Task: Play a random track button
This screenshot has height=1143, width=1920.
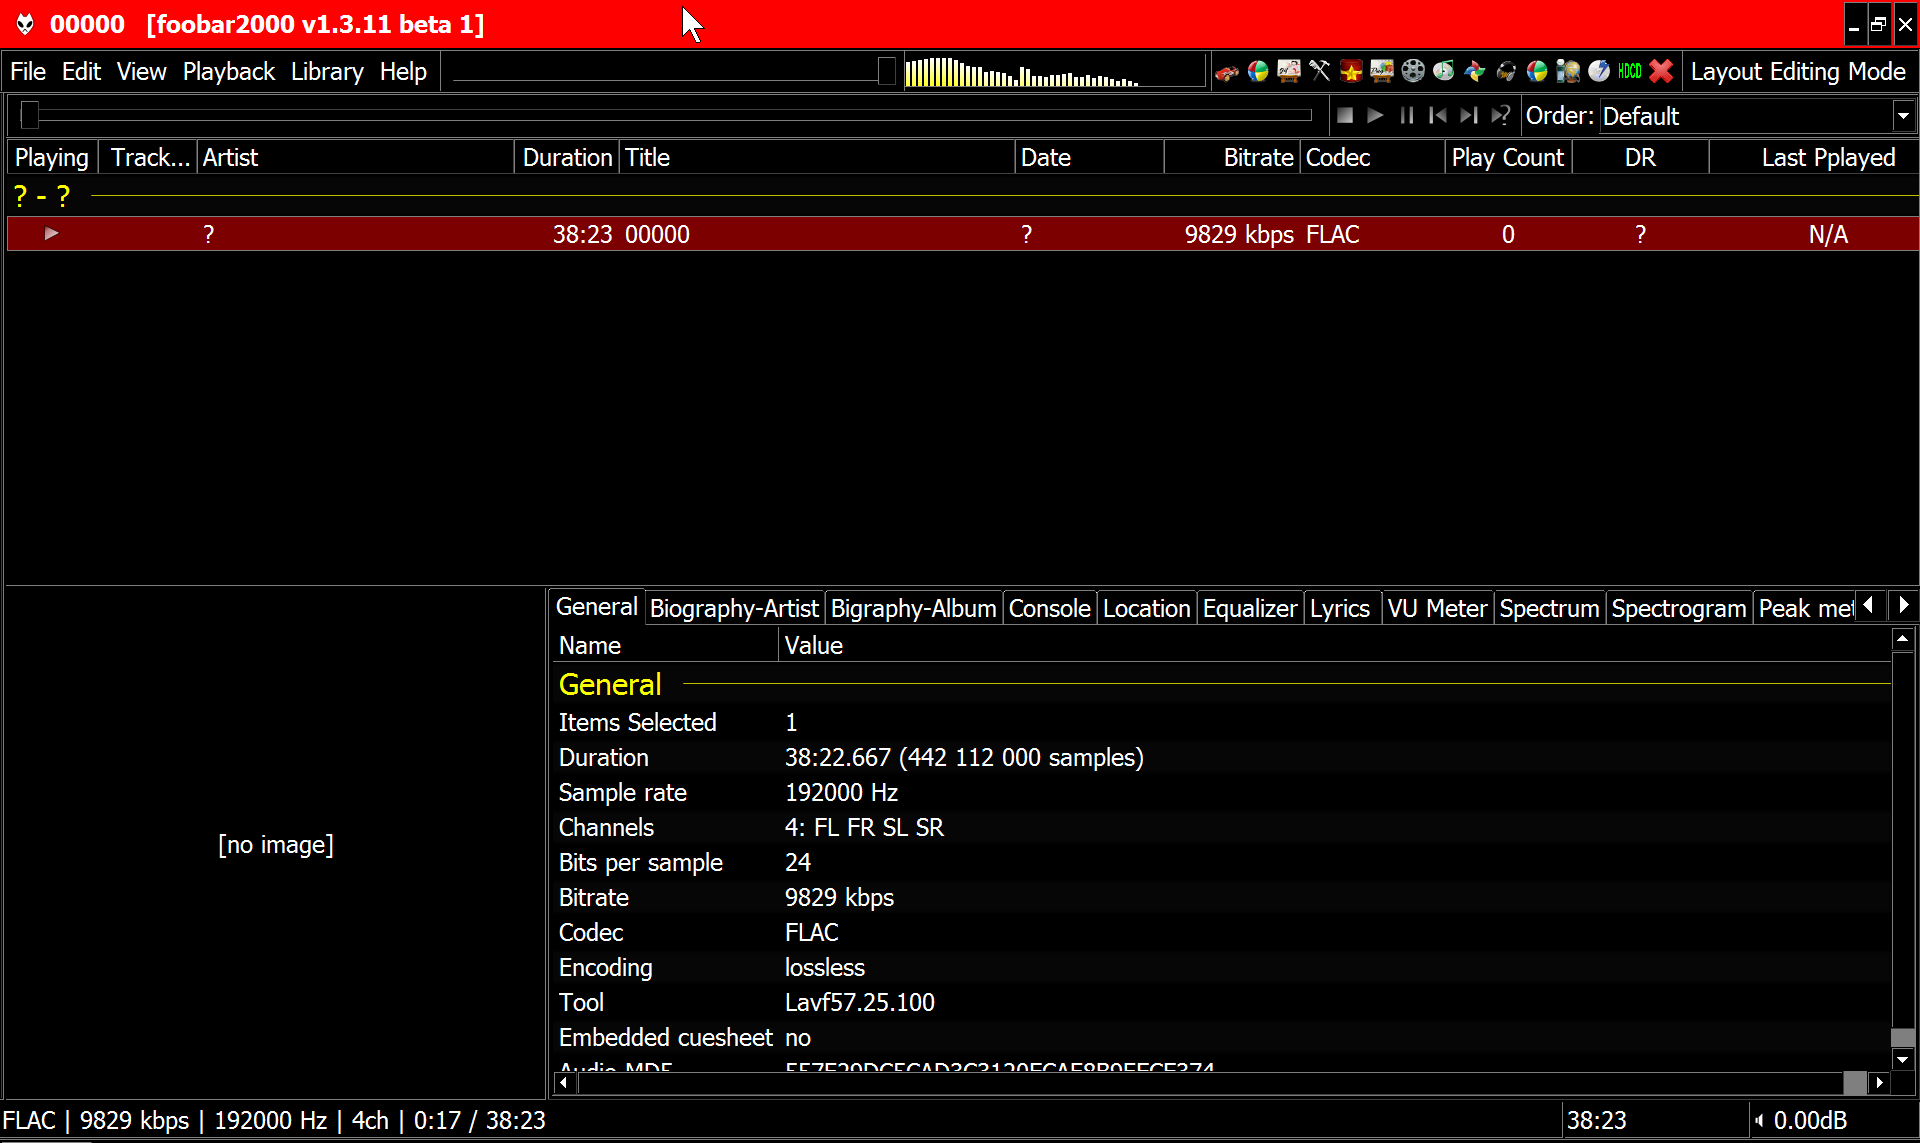Action: click(x=1500, y=116)
